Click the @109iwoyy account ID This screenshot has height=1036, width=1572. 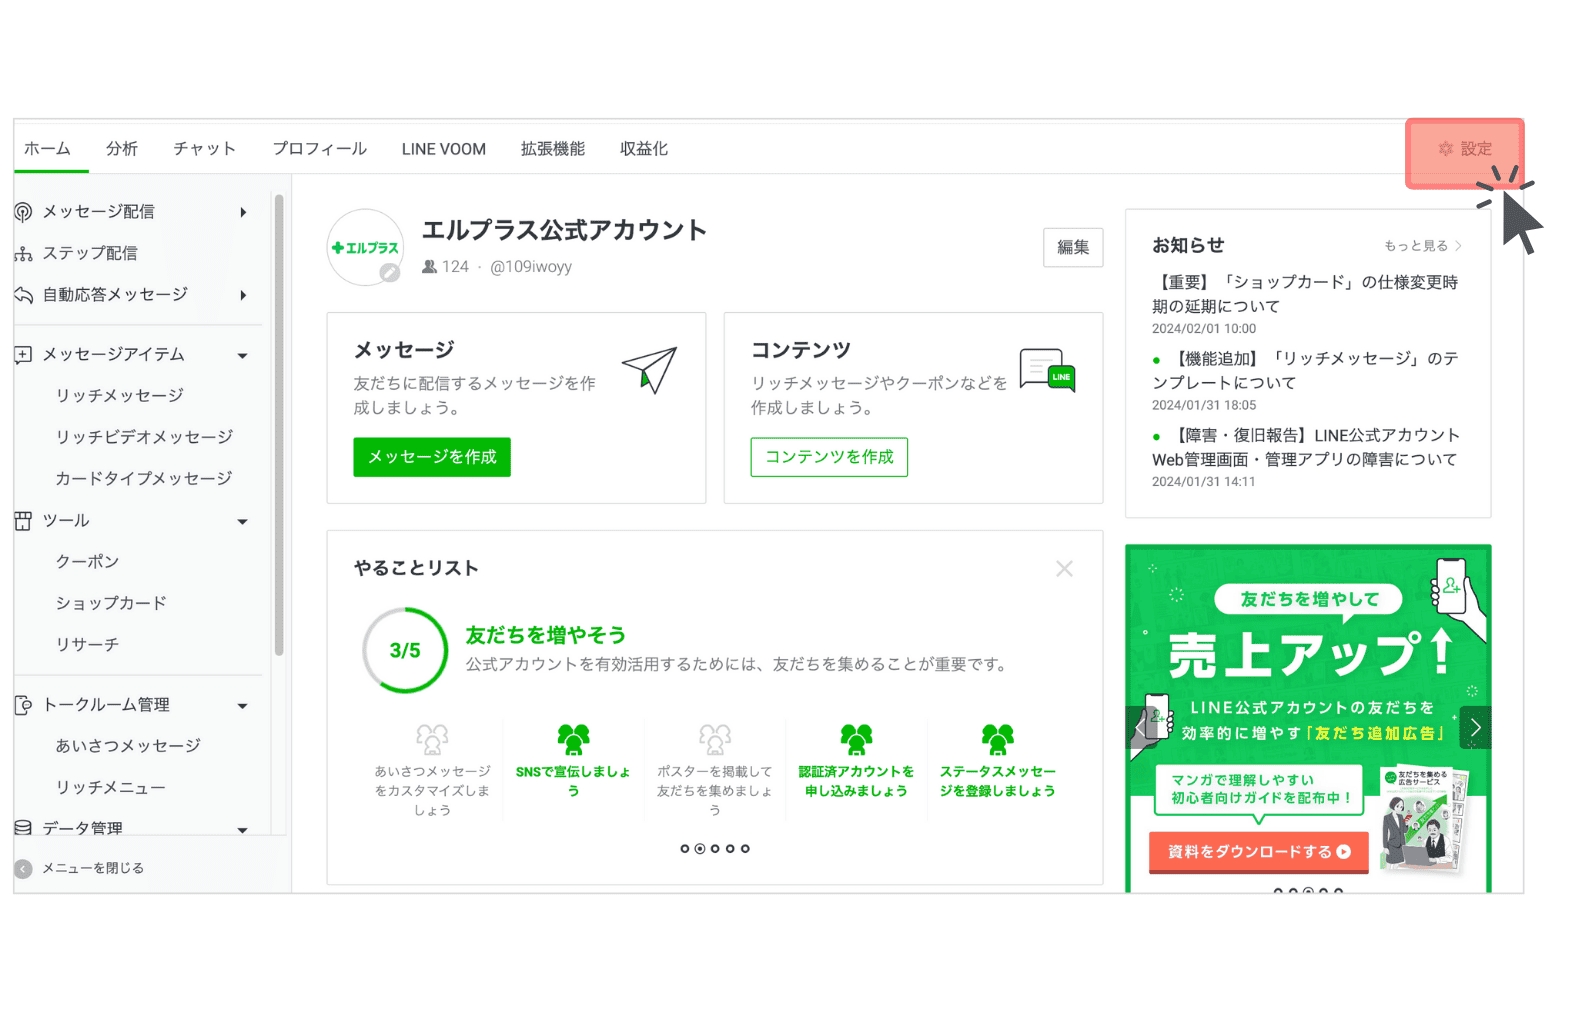531,267
